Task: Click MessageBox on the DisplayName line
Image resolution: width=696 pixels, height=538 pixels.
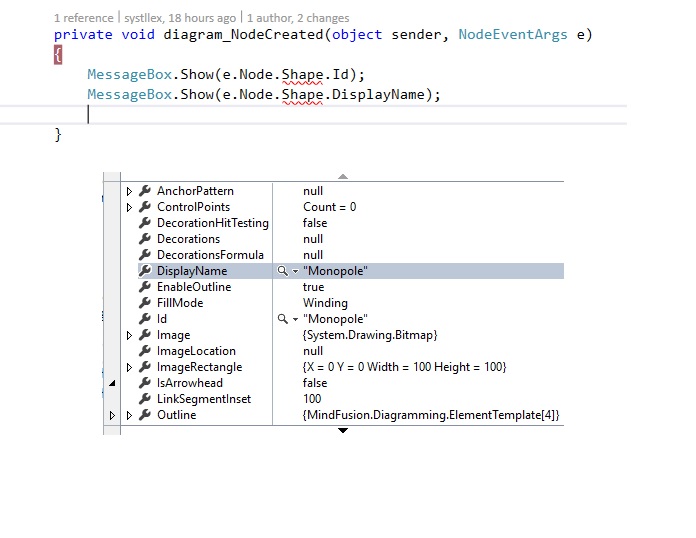Action: tap(130, 95)
